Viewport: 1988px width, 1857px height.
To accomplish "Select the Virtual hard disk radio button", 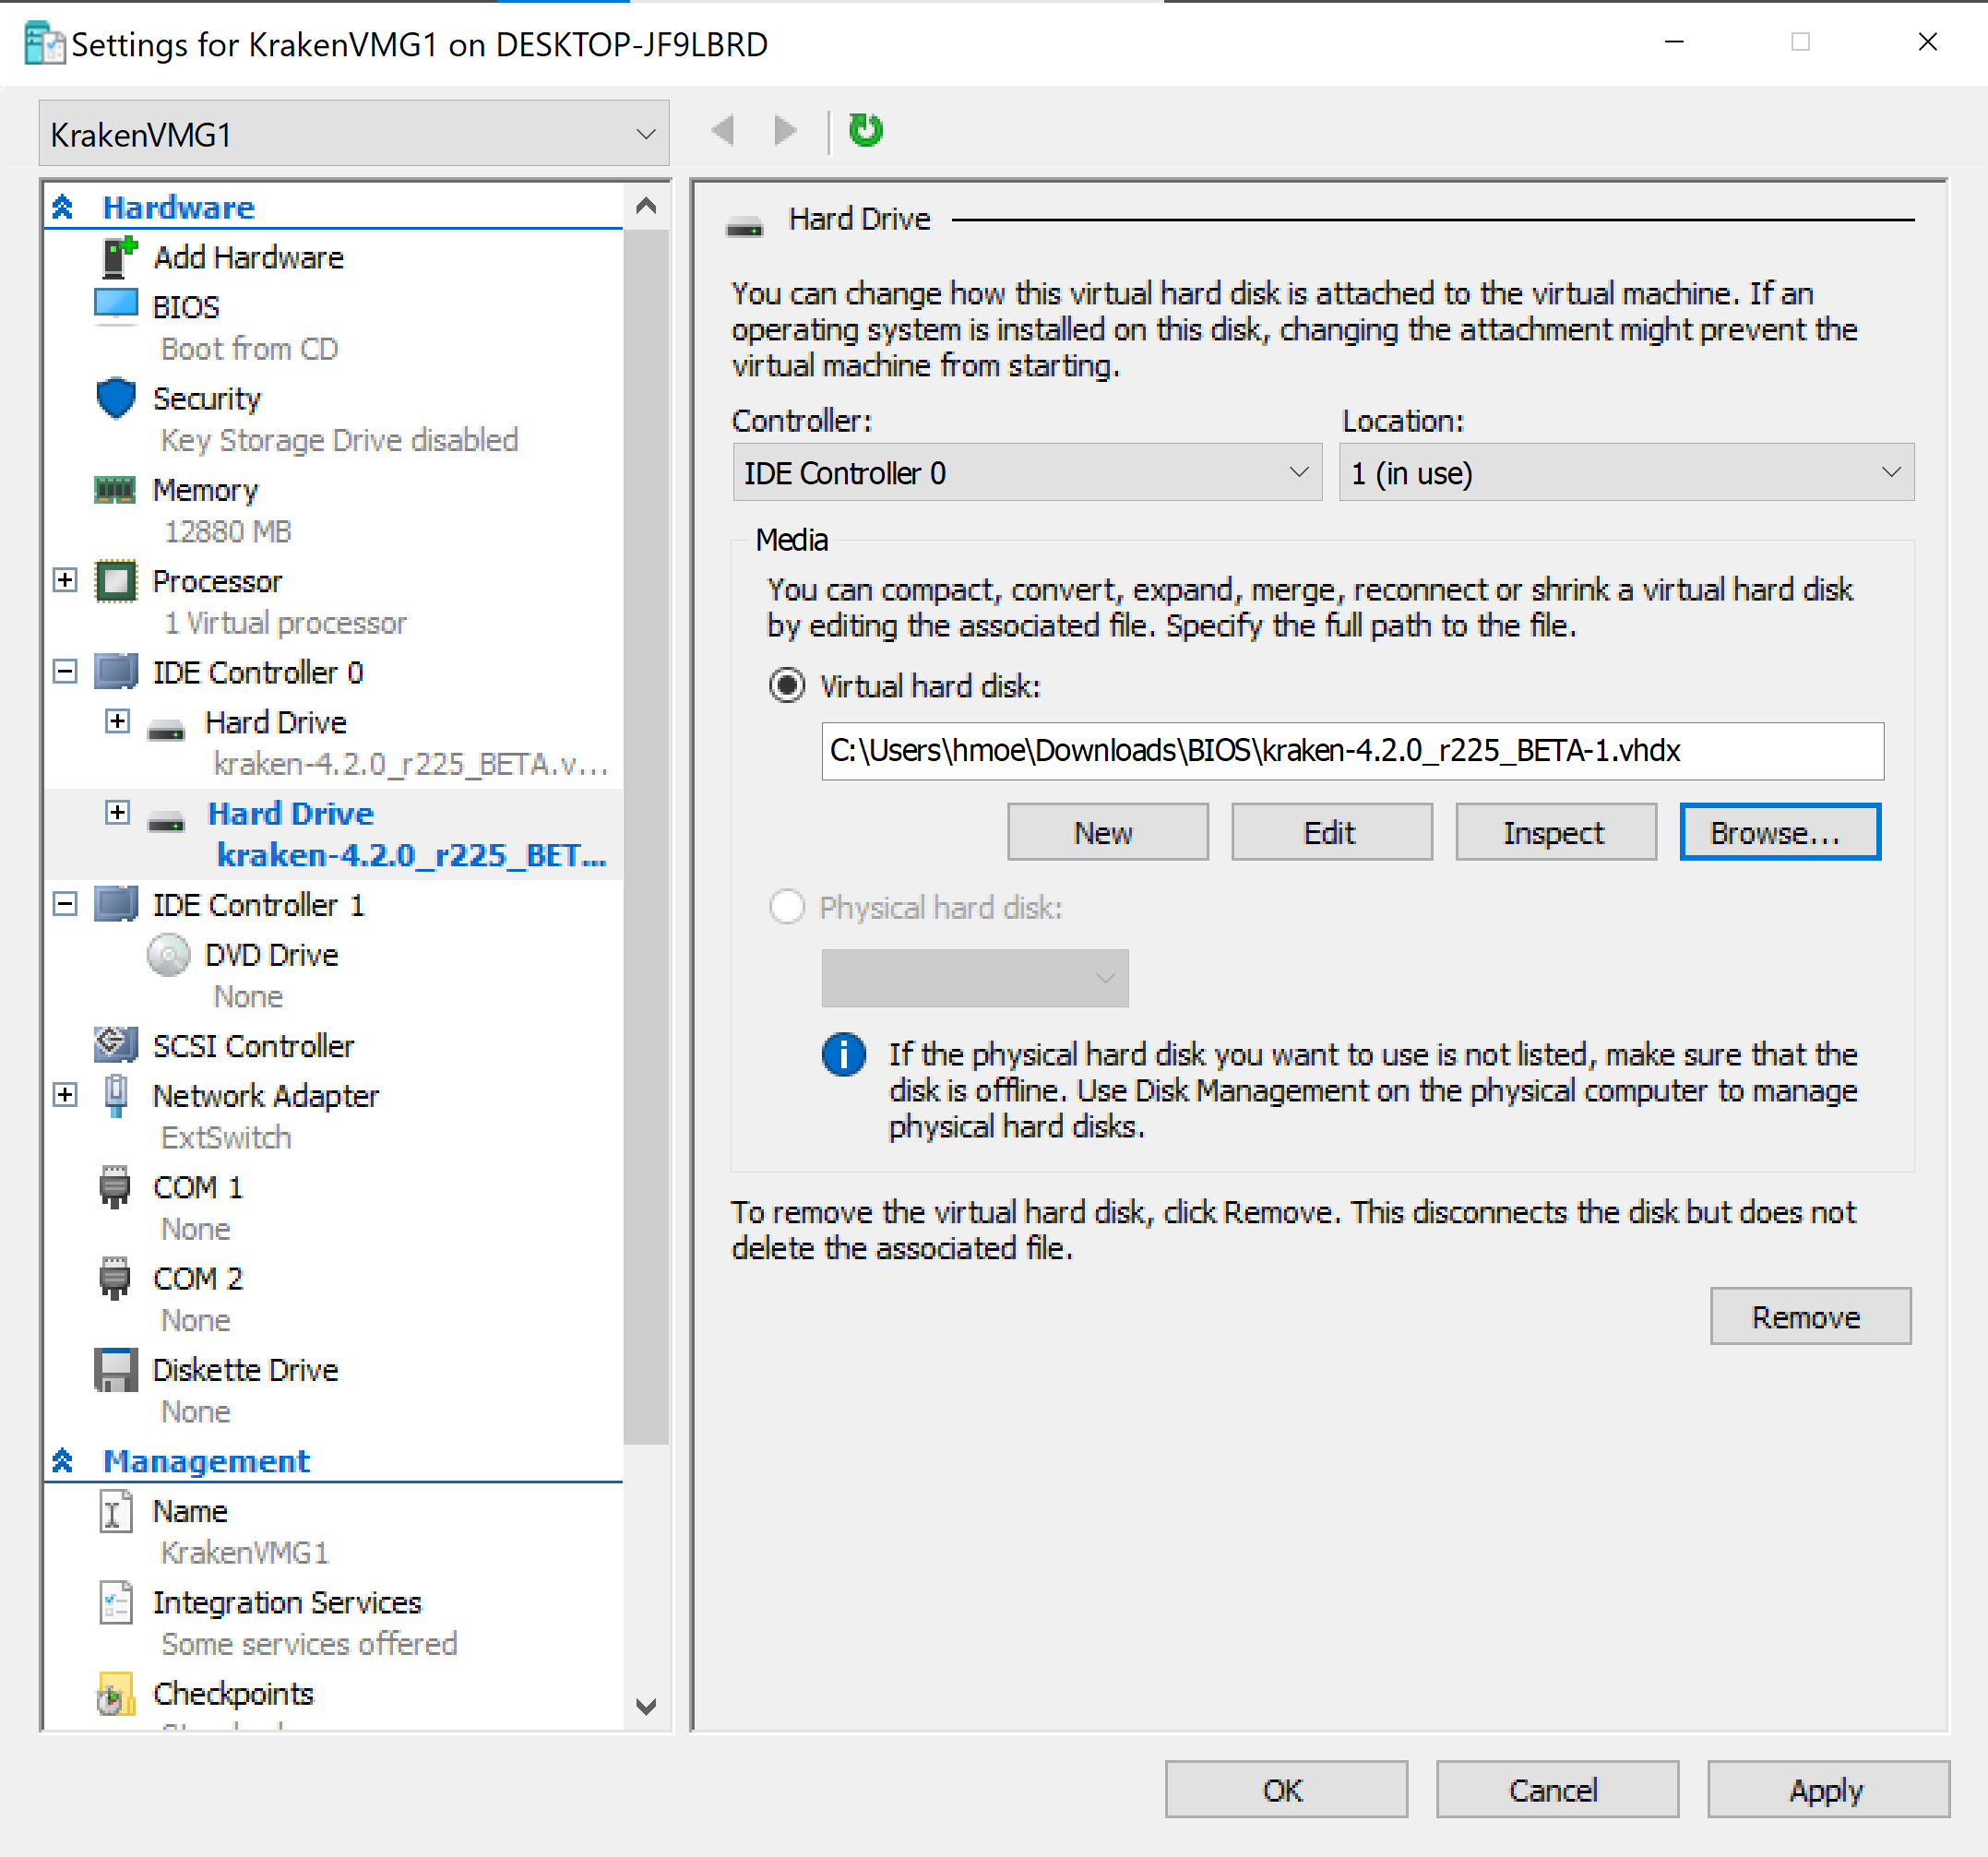I will [x=787, y=686].
